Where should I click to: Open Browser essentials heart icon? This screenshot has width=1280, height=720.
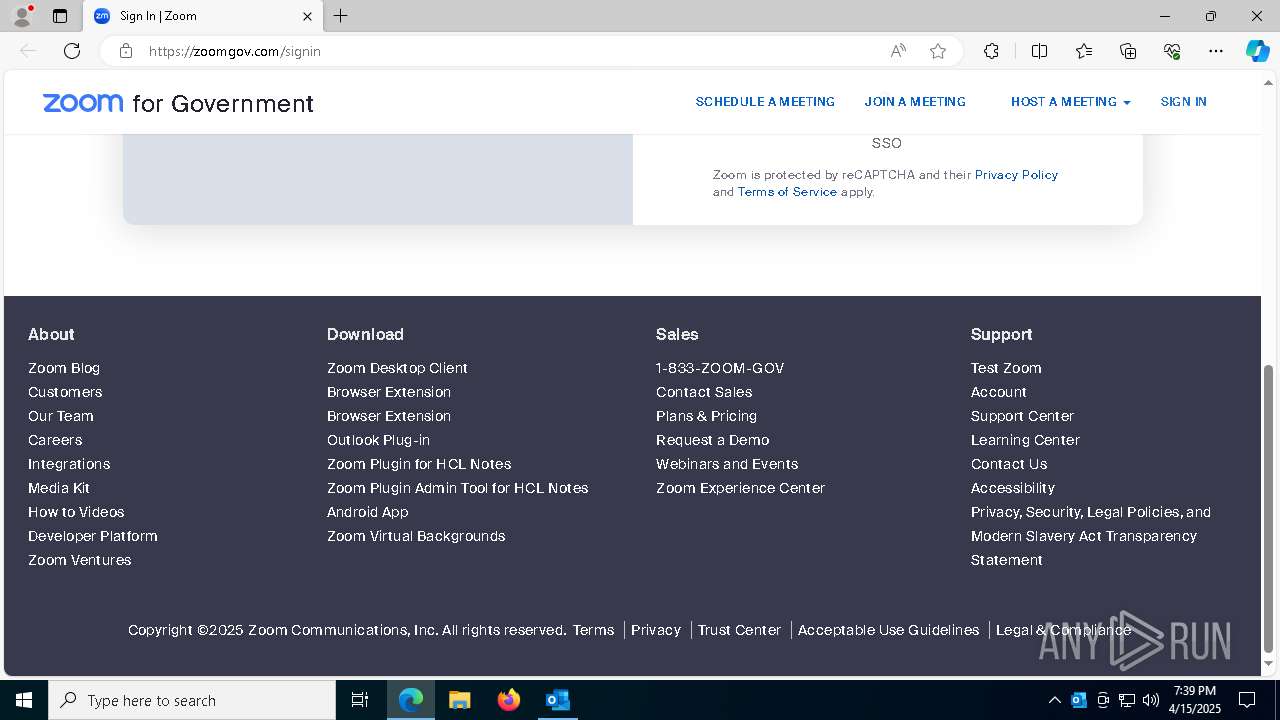[x=1172, y=51]
